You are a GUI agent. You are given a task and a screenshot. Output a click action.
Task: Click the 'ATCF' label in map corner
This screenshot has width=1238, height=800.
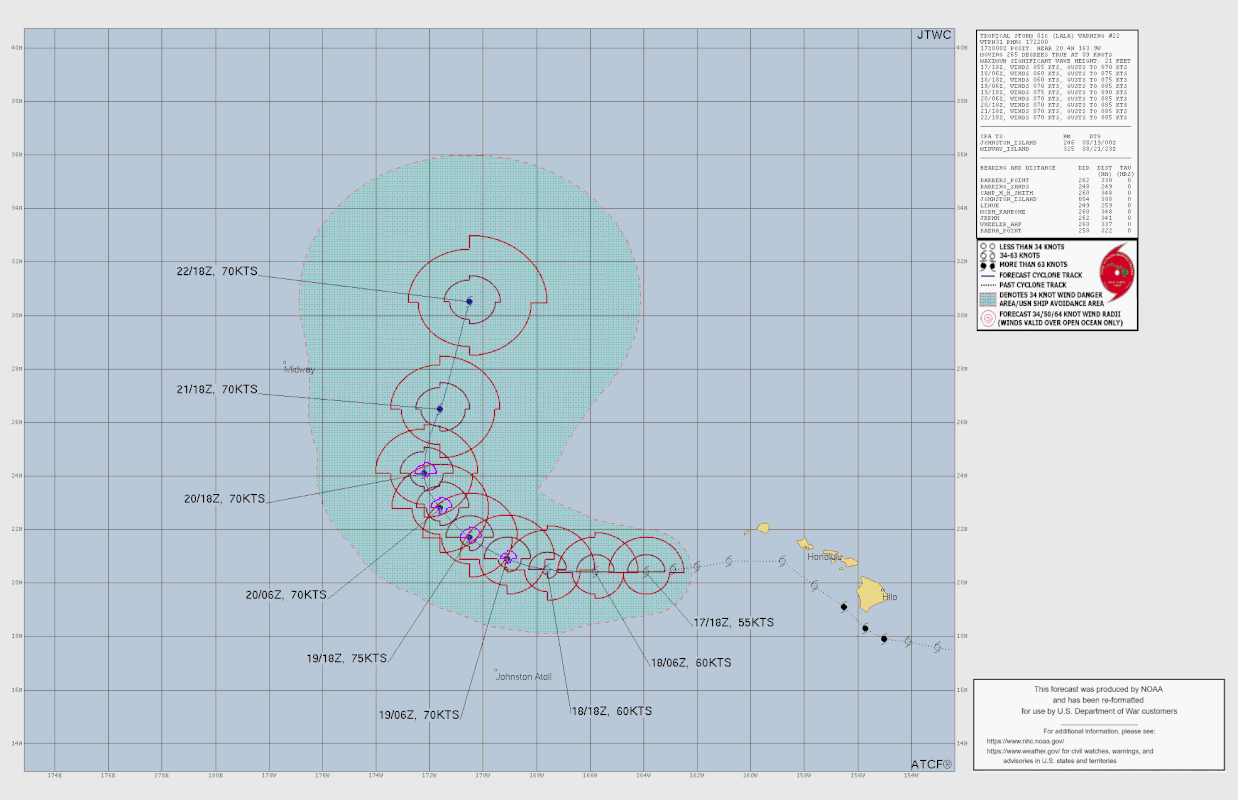tap(932, 764)
